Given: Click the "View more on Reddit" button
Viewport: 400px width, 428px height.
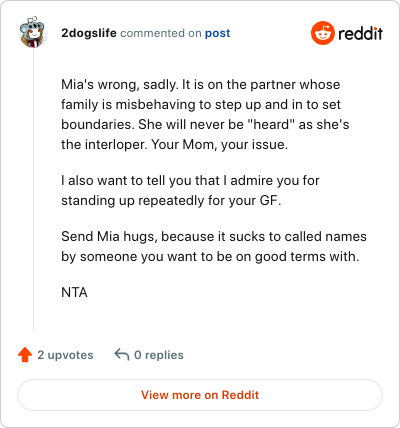Looking at the screenshot, I should pyautogui.click(x=200, y=395).
